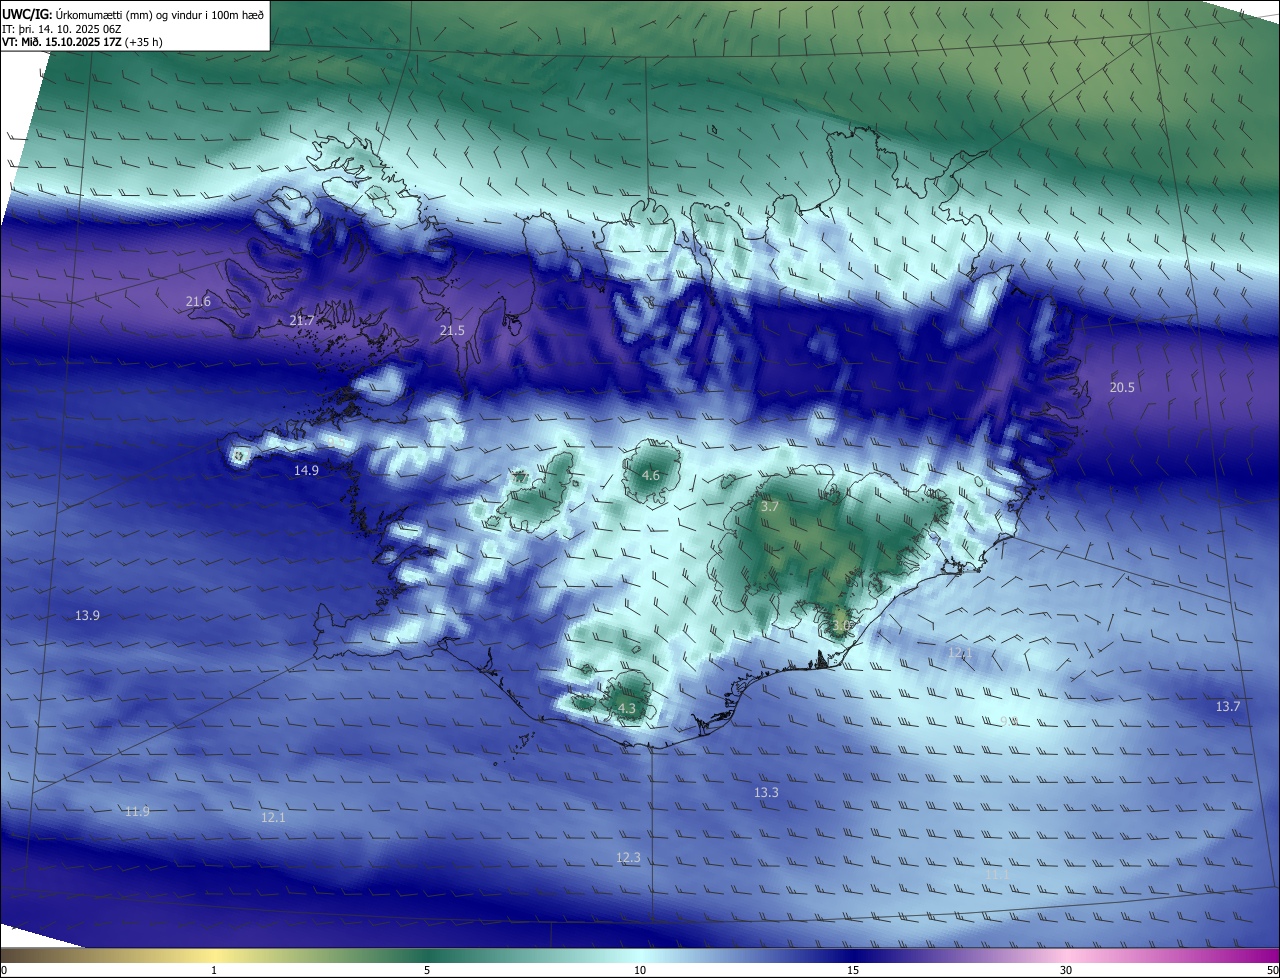Screen dimensions: 1280x978
Task: Click the 13.7 value on the map
Action: [x=1227, y=707]
